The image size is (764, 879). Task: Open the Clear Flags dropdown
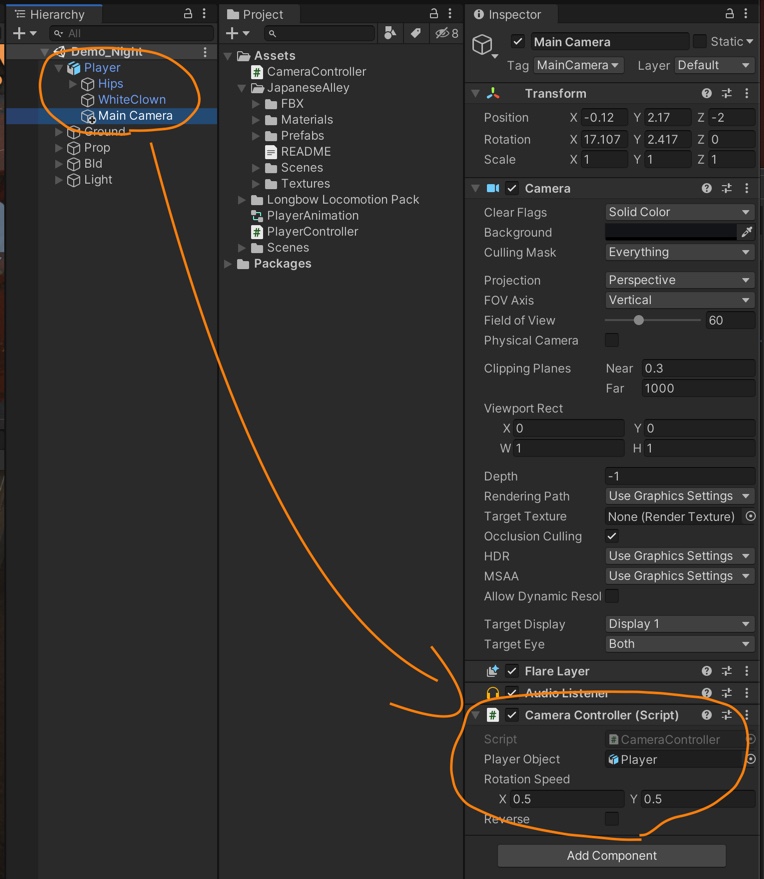click(679, 212)
